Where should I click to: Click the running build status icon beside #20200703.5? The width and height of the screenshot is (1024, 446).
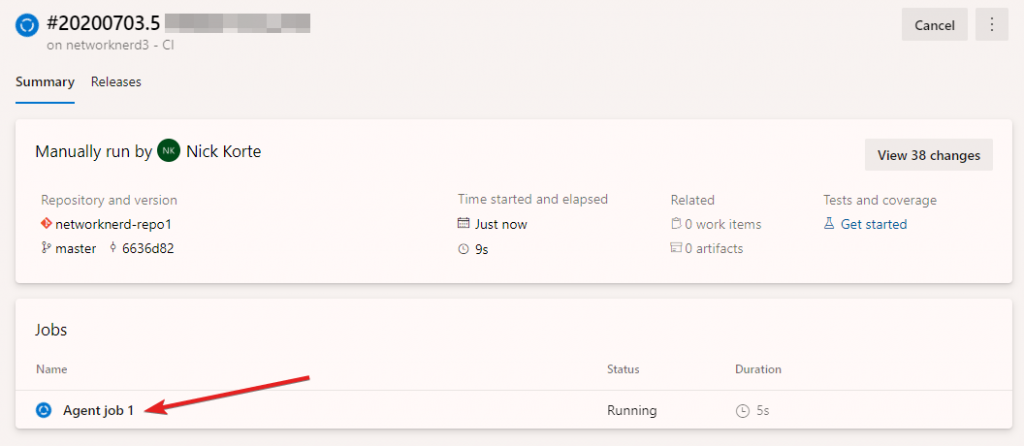(27, 25)
